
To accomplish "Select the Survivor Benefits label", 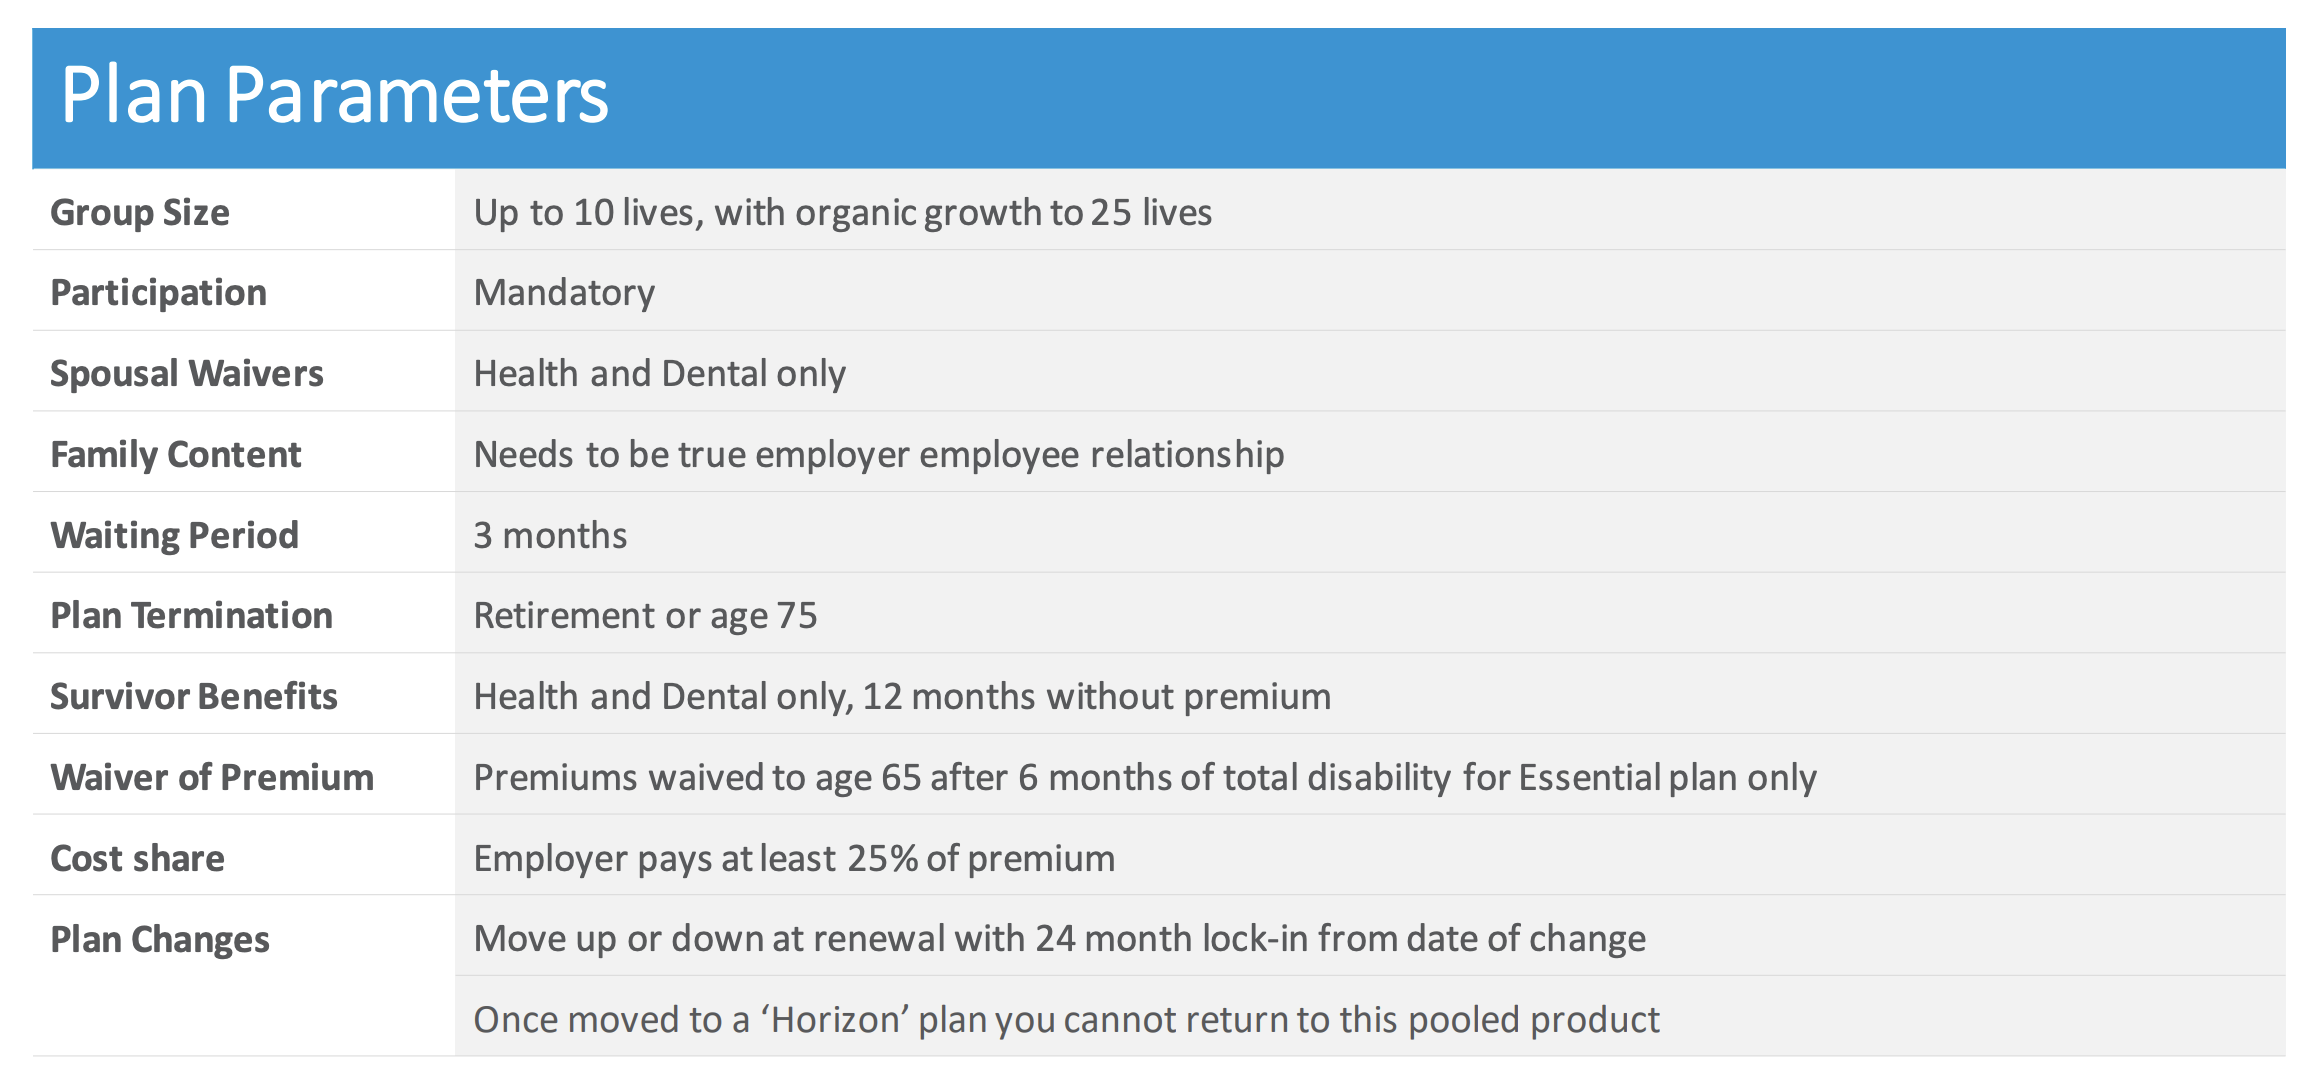I will pyautogui.click(x=194, y=696).
